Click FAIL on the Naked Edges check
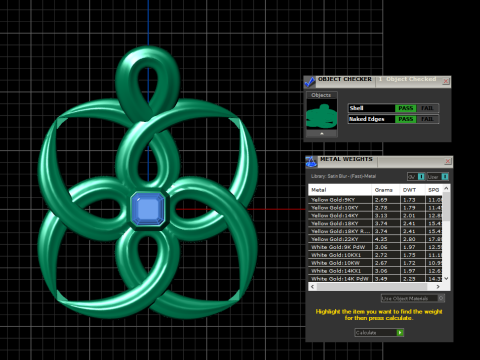Image resolution: width=480 pixels, height=360 pixels. [x=427, y=119]
